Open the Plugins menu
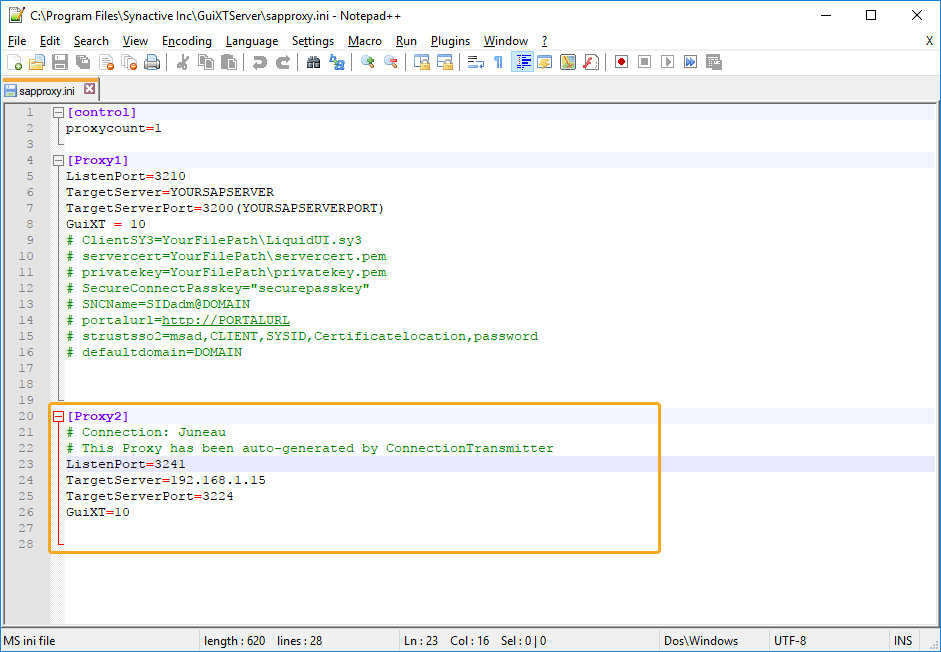Viewport: 941px width, 652px height. coord(450,41)
